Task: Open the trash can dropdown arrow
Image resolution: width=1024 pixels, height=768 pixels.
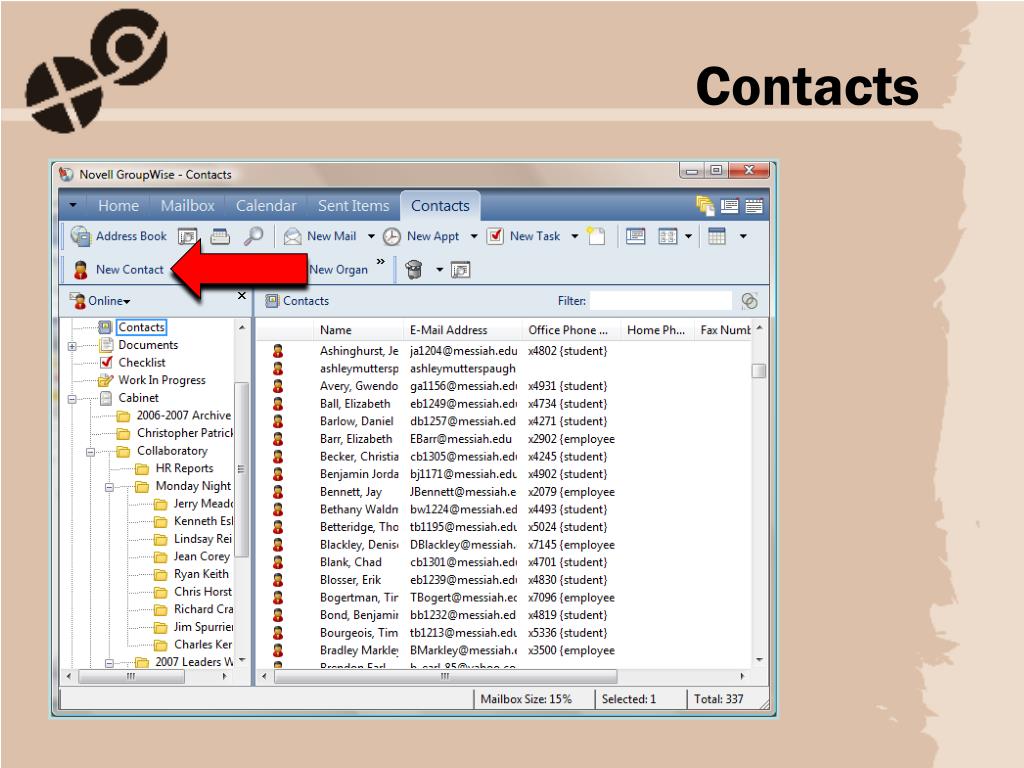Action: (x=440, y=270)
